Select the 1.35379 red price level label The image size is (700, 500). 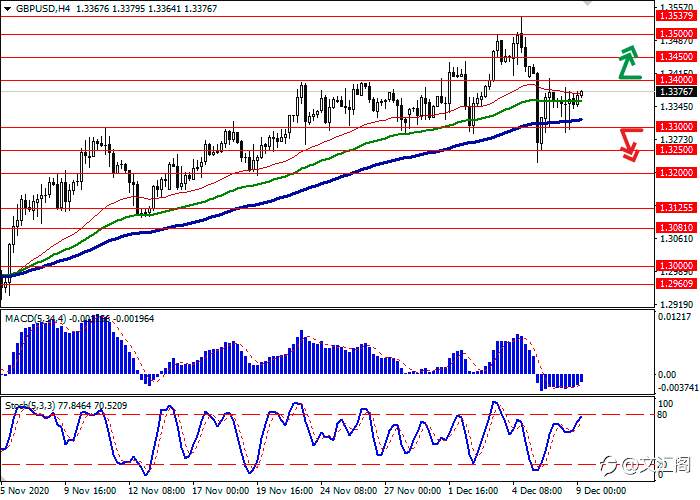[676, 16]
